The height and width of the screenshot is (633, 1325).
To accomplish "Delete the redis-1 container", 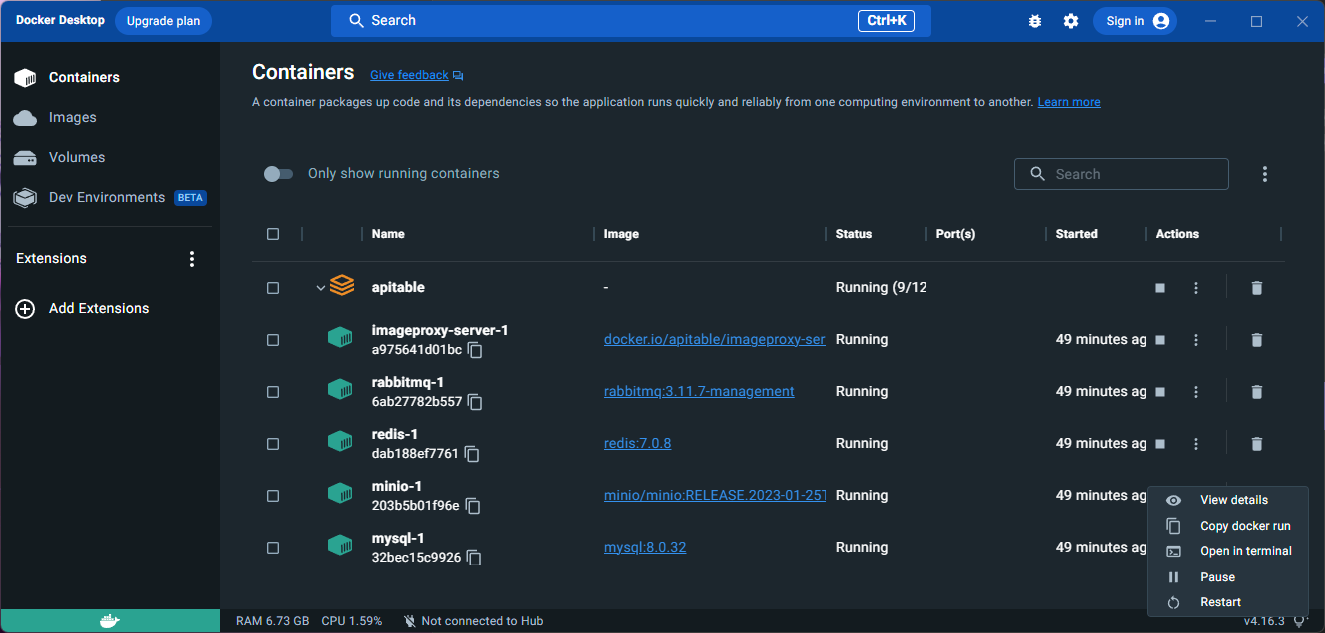I will [x=1257, y=444].
